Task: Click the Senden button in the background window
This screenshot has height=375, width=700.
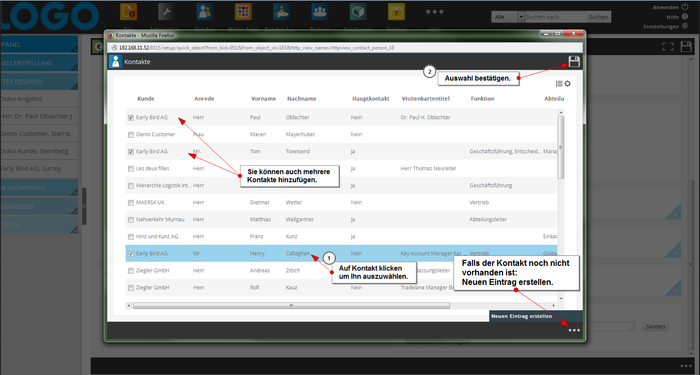Action: [655, 326]
